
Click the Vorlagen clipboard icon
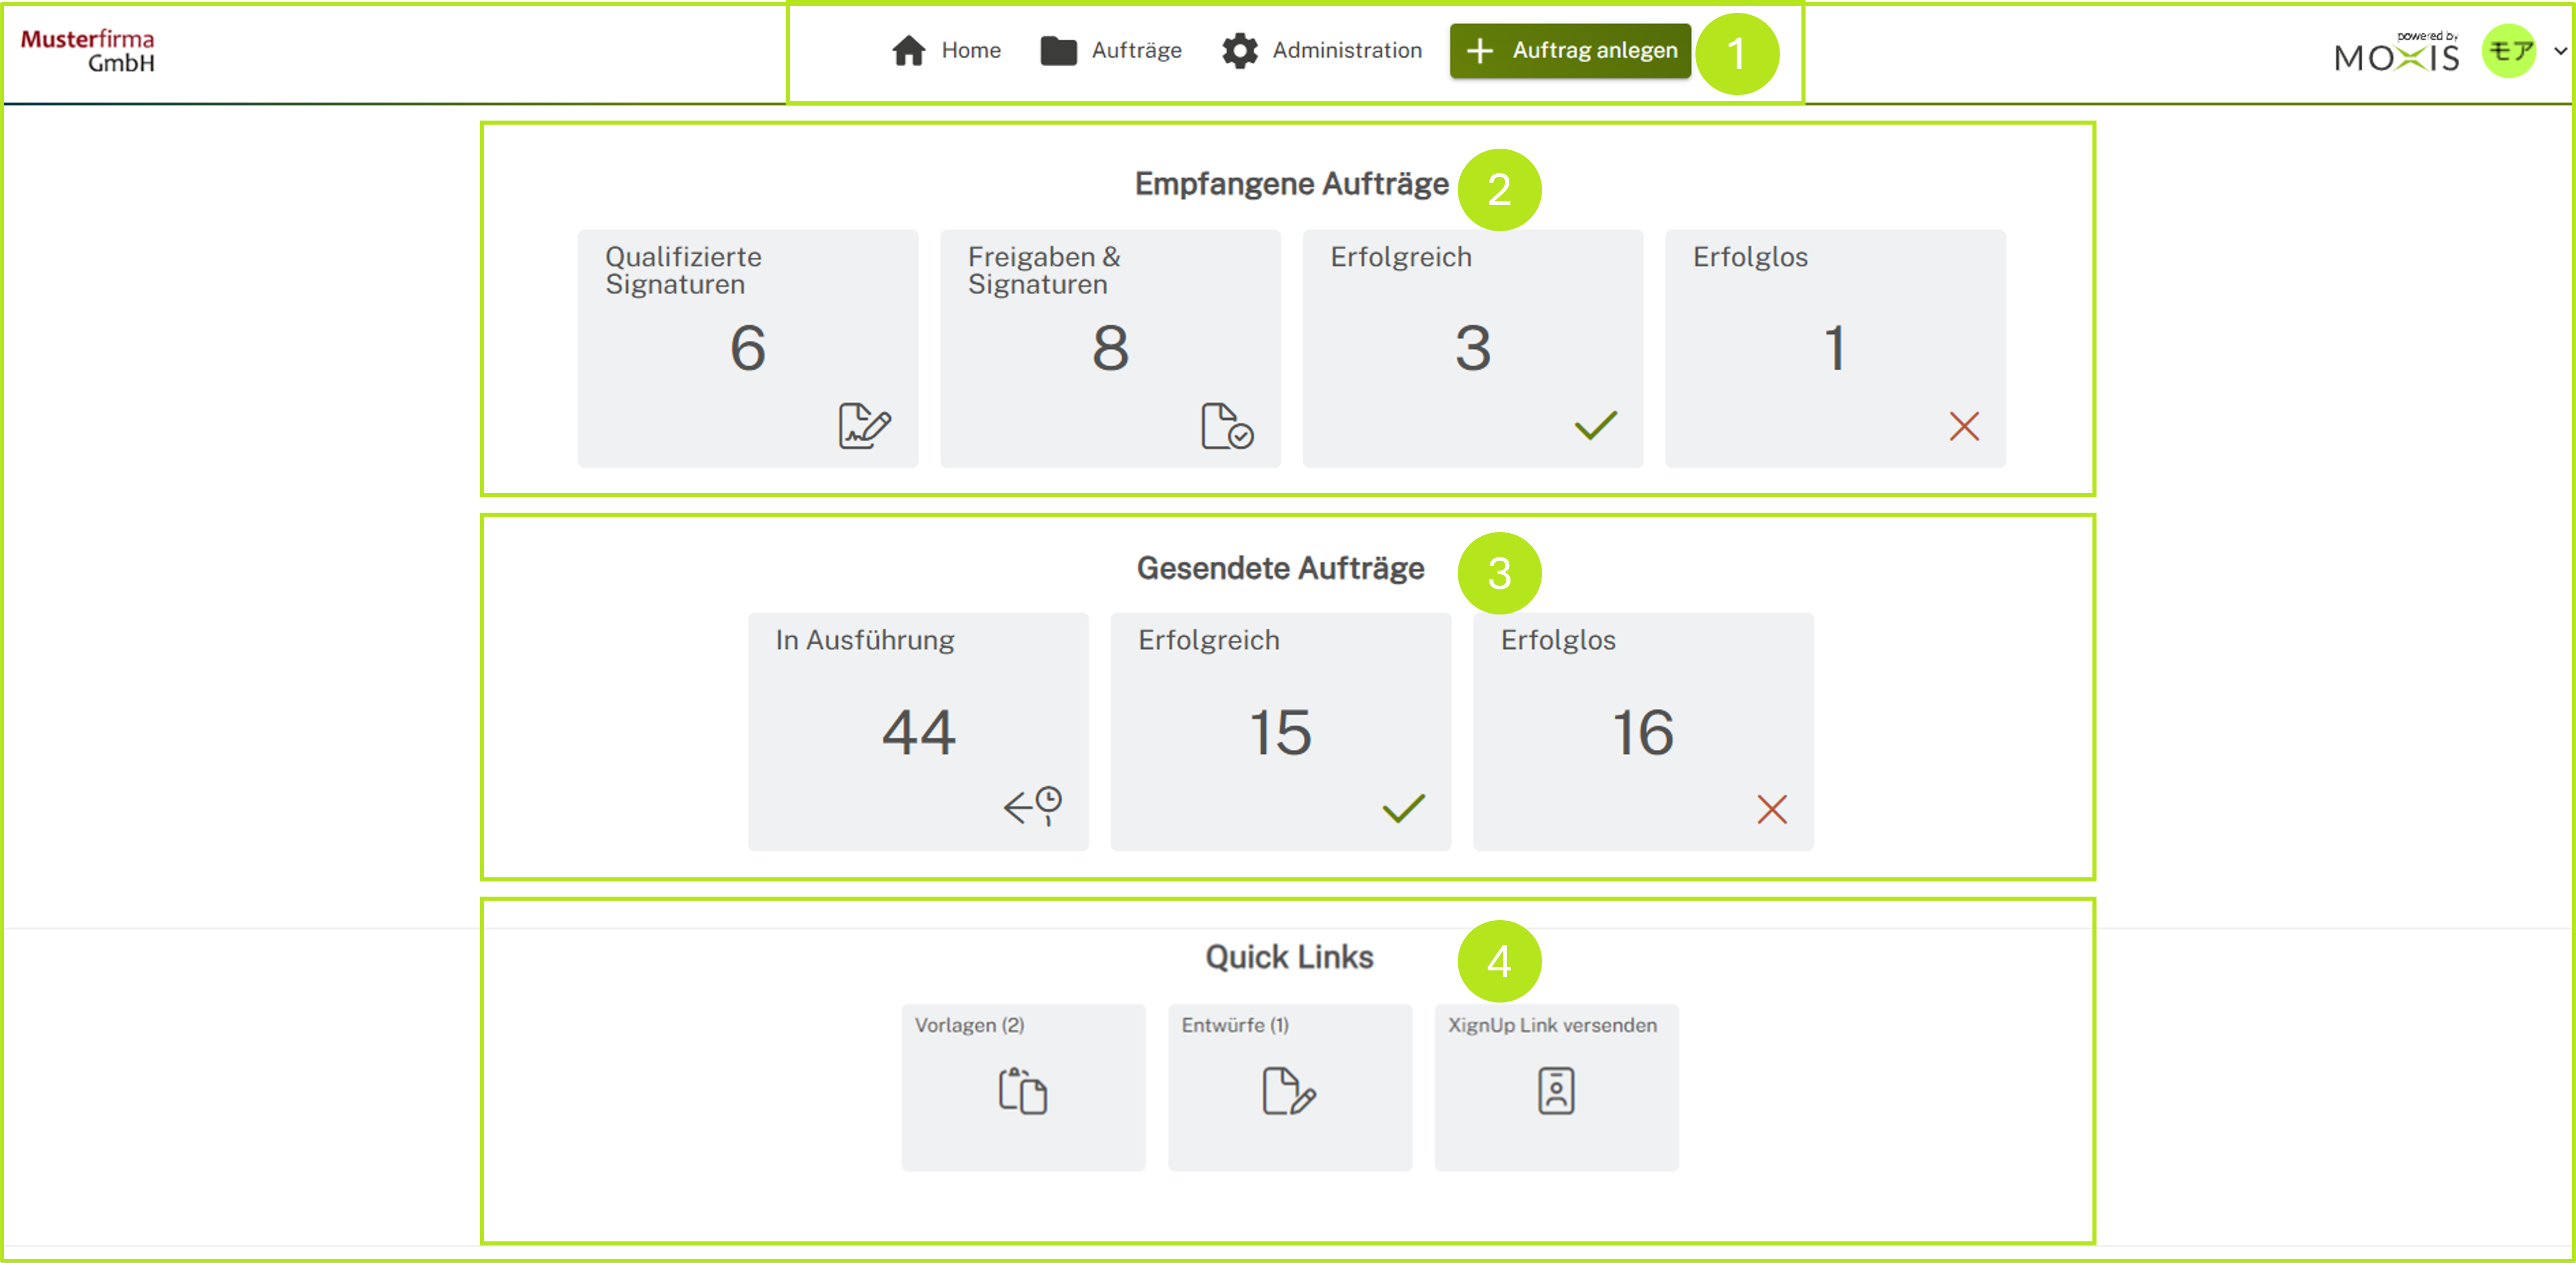pos(1022,1090)
